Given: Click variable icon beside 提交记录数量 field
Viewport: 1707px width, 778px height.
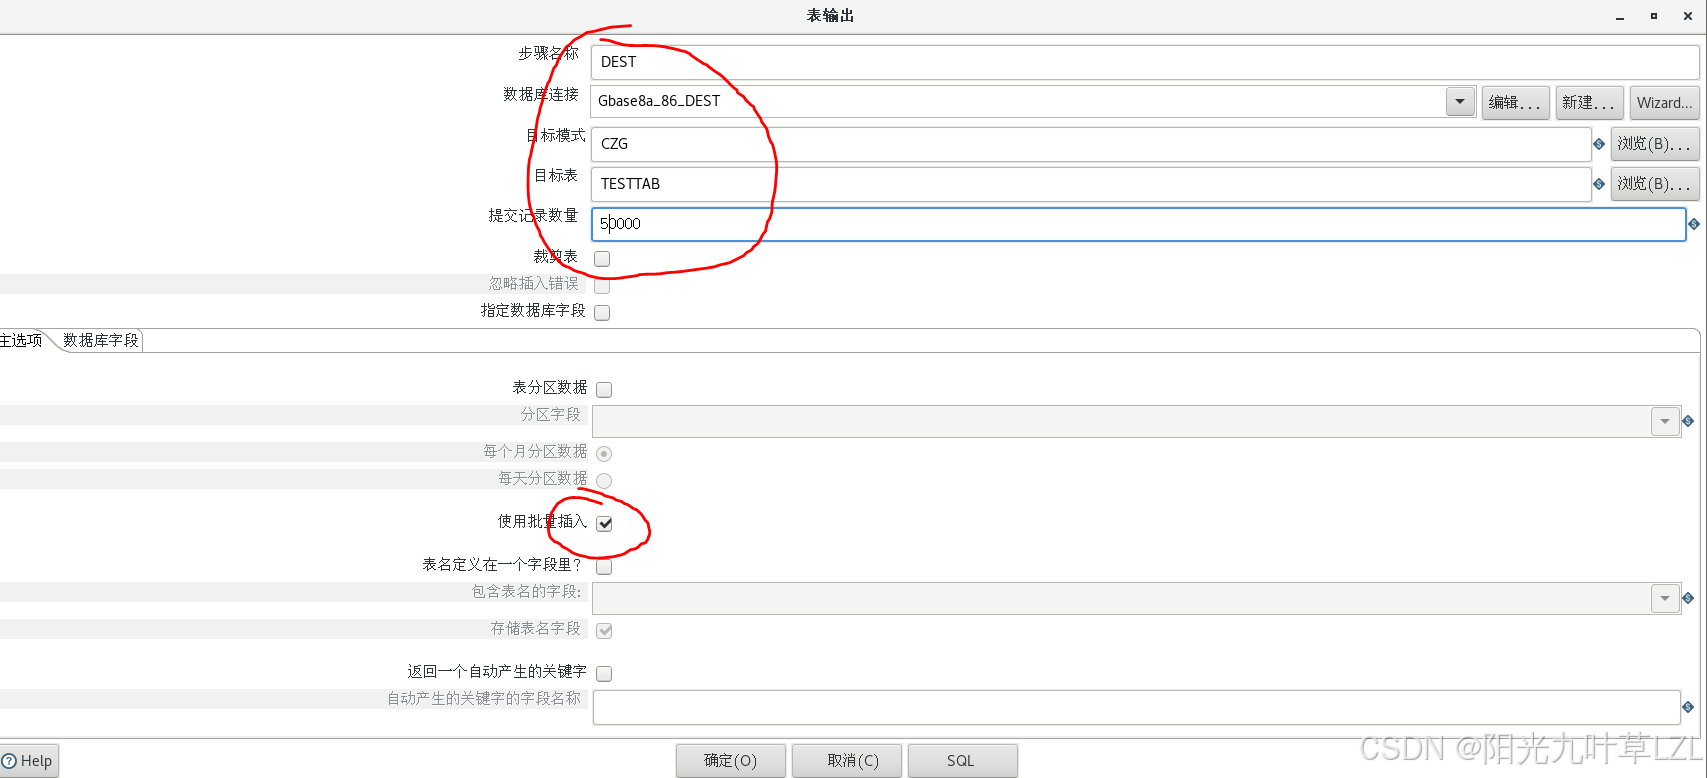Looking at the screenshot, I should [1694, 224].
